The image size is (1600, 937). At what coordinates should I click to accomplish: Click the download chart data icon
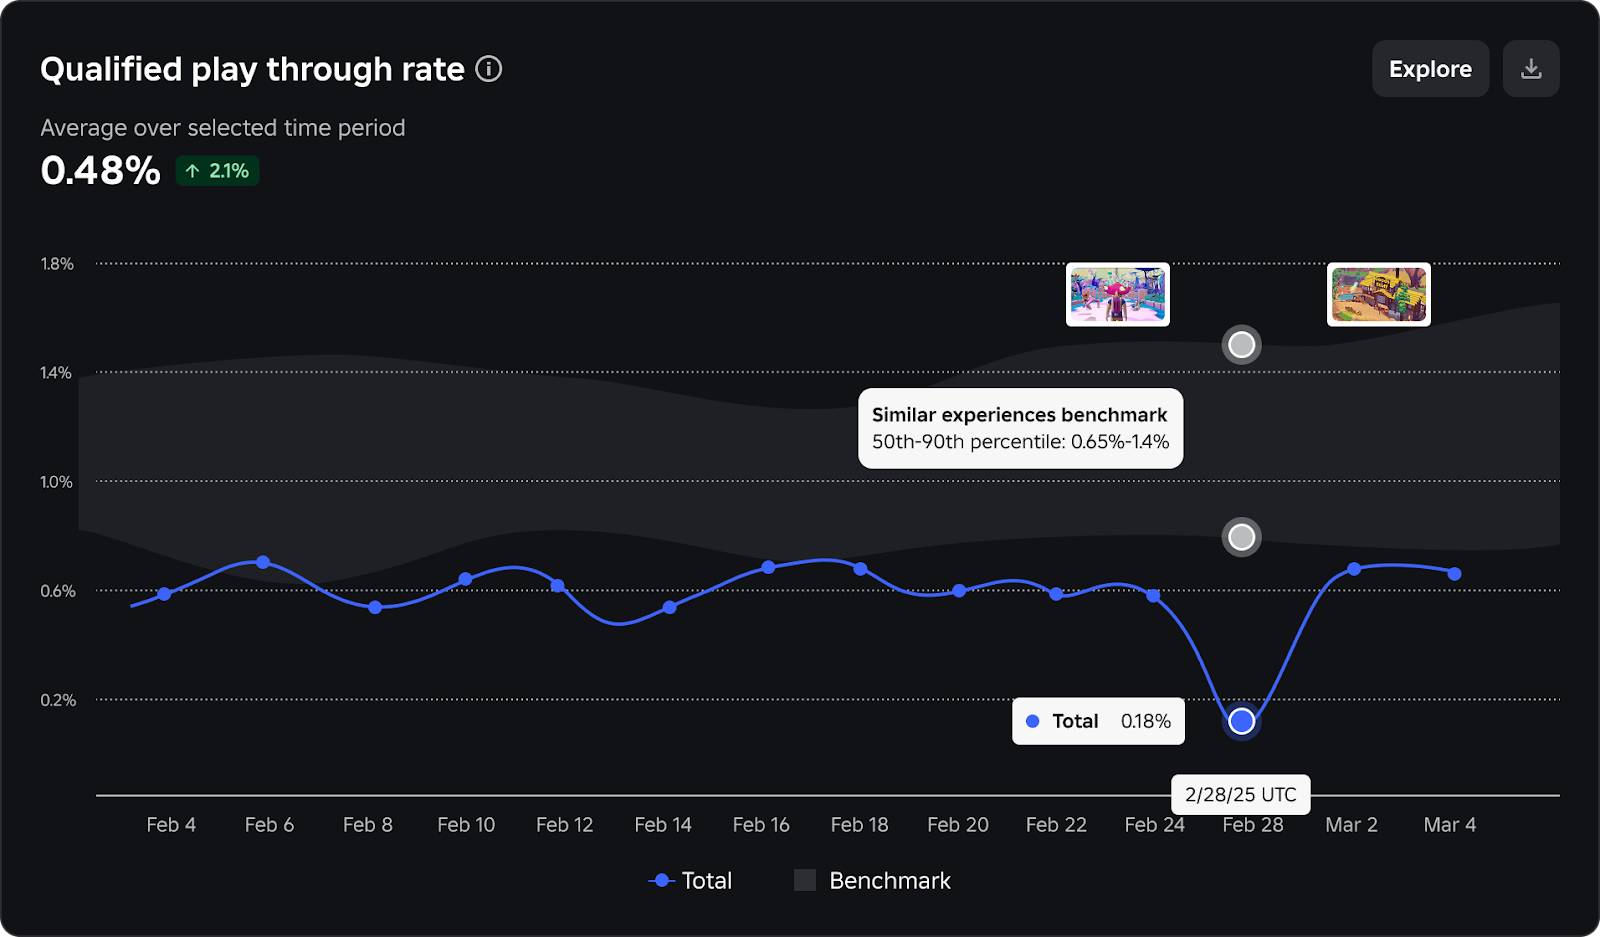tap(1531, 69)
